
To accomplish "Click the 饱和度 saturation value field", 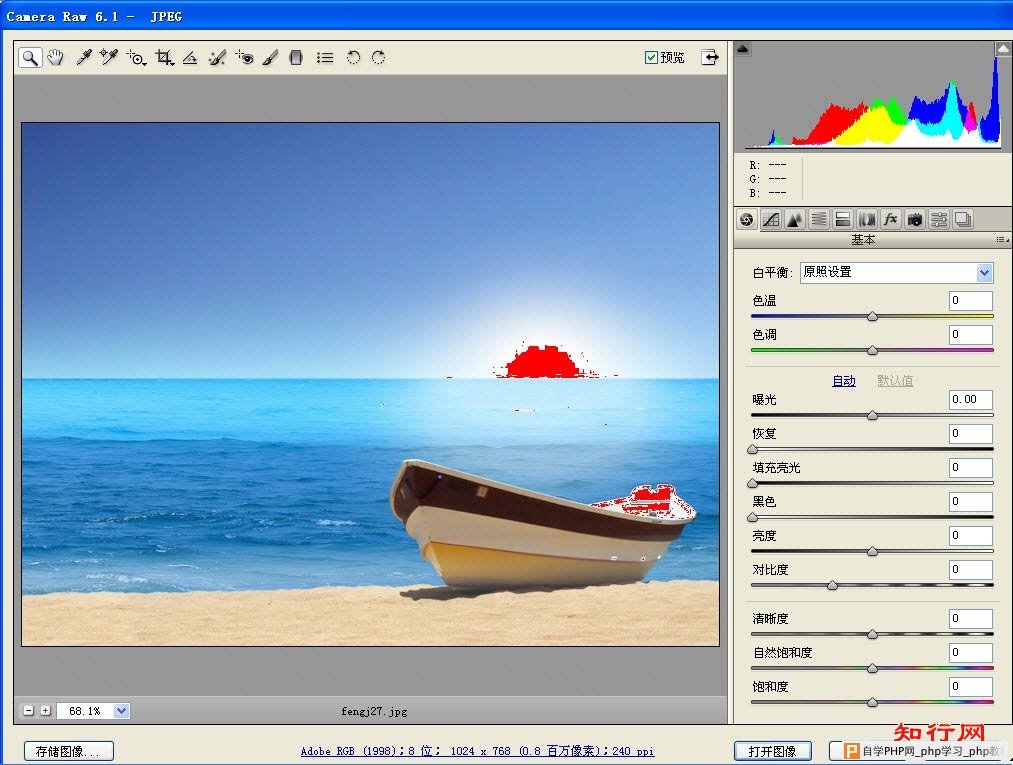I will click(970, 687).
